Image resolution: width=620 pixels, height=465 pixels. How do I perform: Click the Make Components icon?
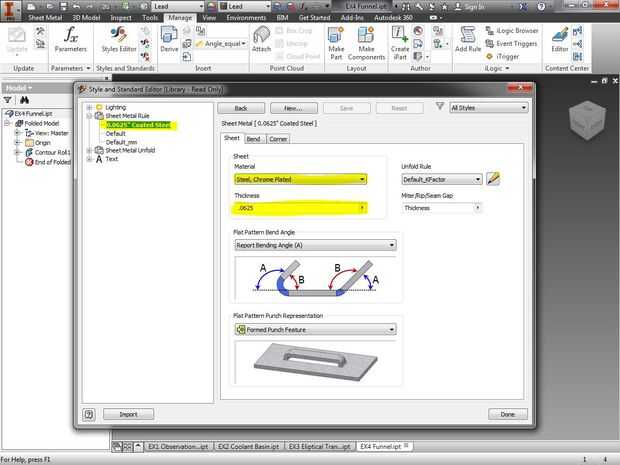[366, 43]
